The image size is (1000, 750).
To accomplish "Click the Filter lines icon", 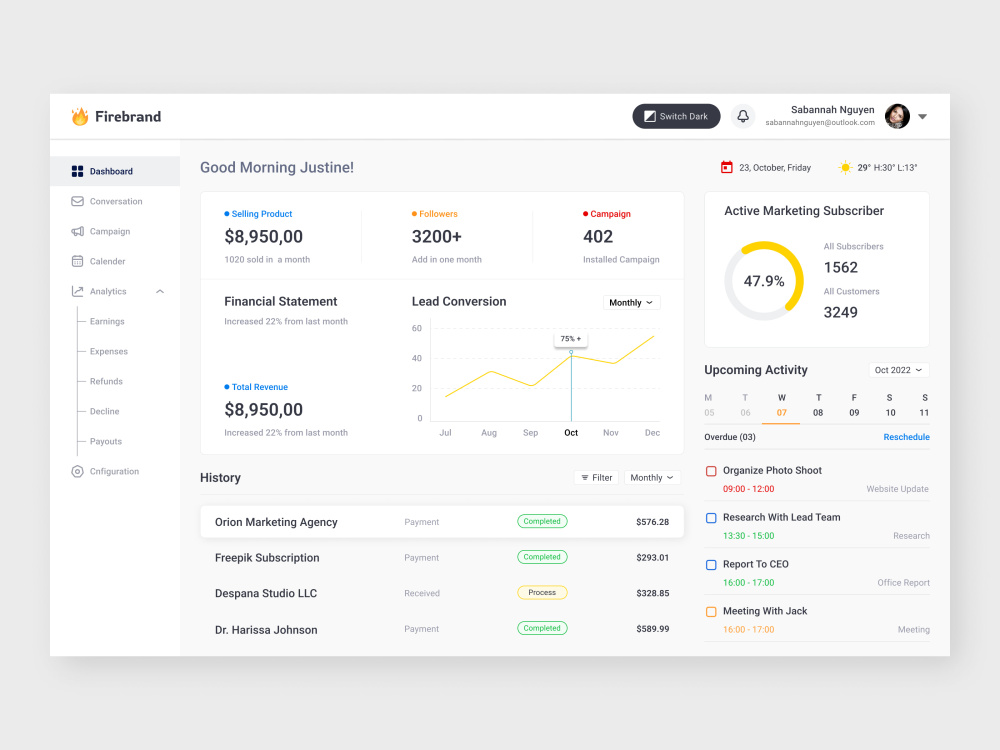I will tap(585, 478).
